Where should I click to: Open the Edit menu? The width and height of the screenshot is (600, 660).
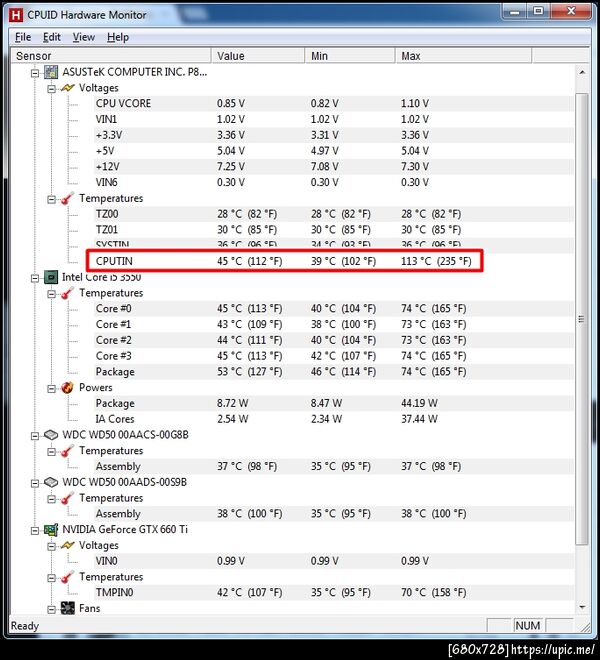(x=52, y=37)
